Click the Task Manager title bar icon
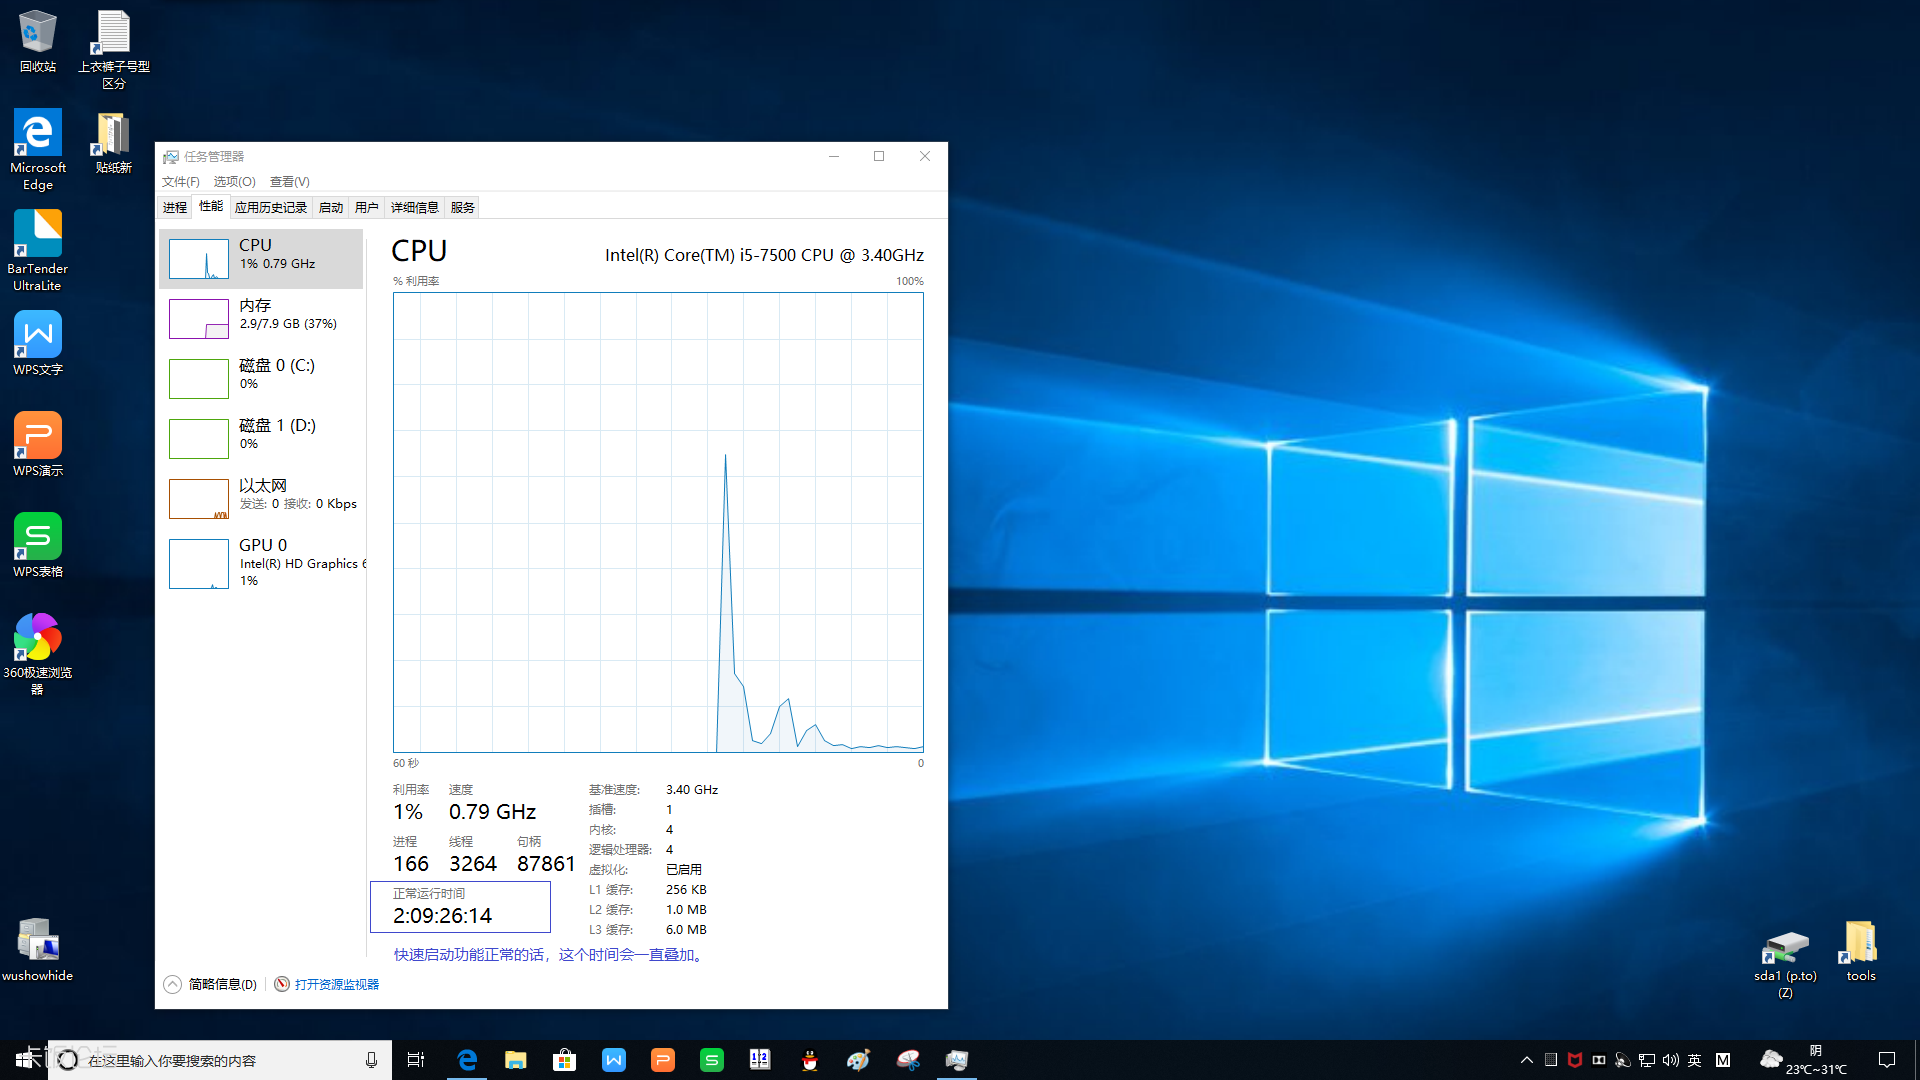The image size is (1920, 1080). tap(171, 157)
